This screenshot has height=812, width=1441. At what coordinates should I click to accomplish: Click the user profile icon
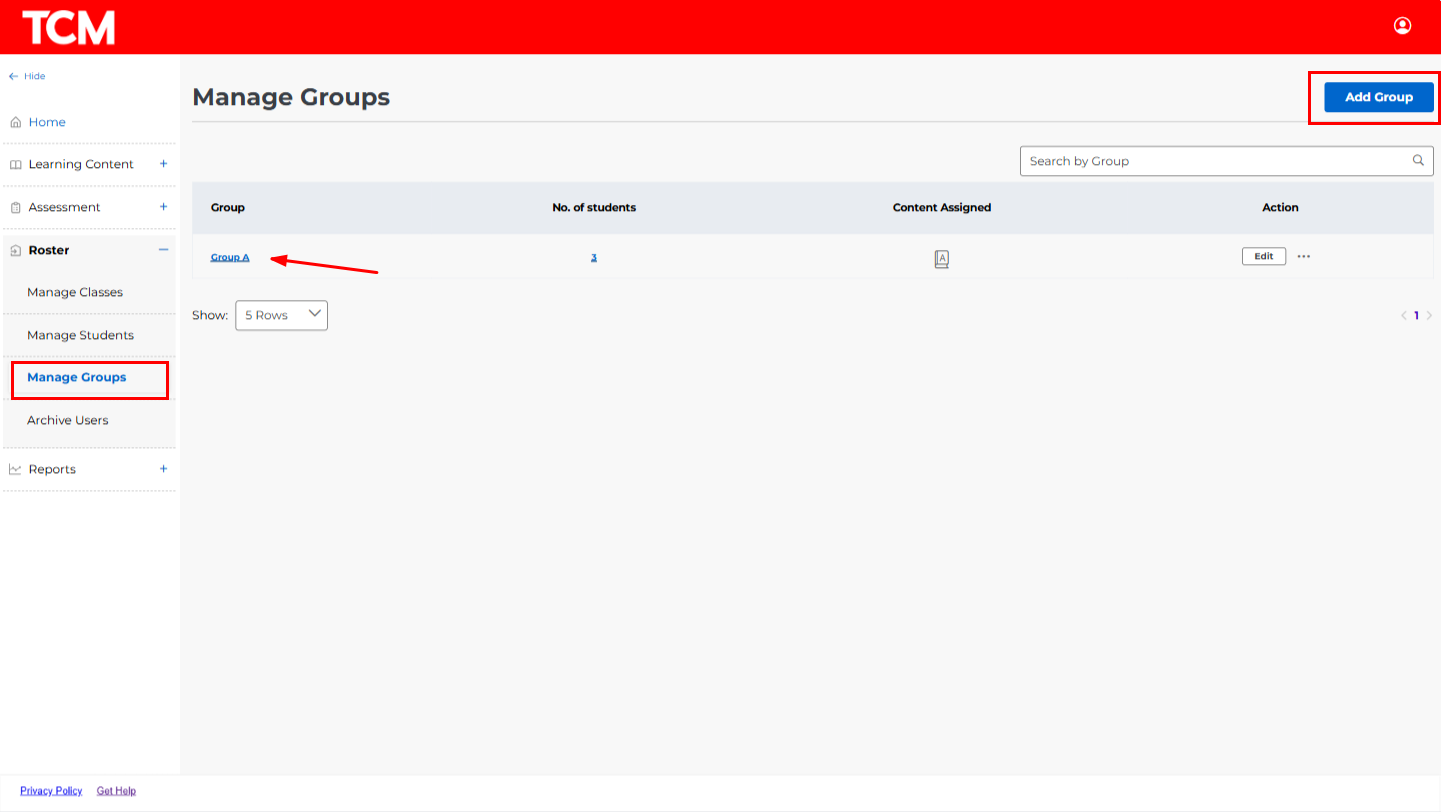click(1402, 26)
